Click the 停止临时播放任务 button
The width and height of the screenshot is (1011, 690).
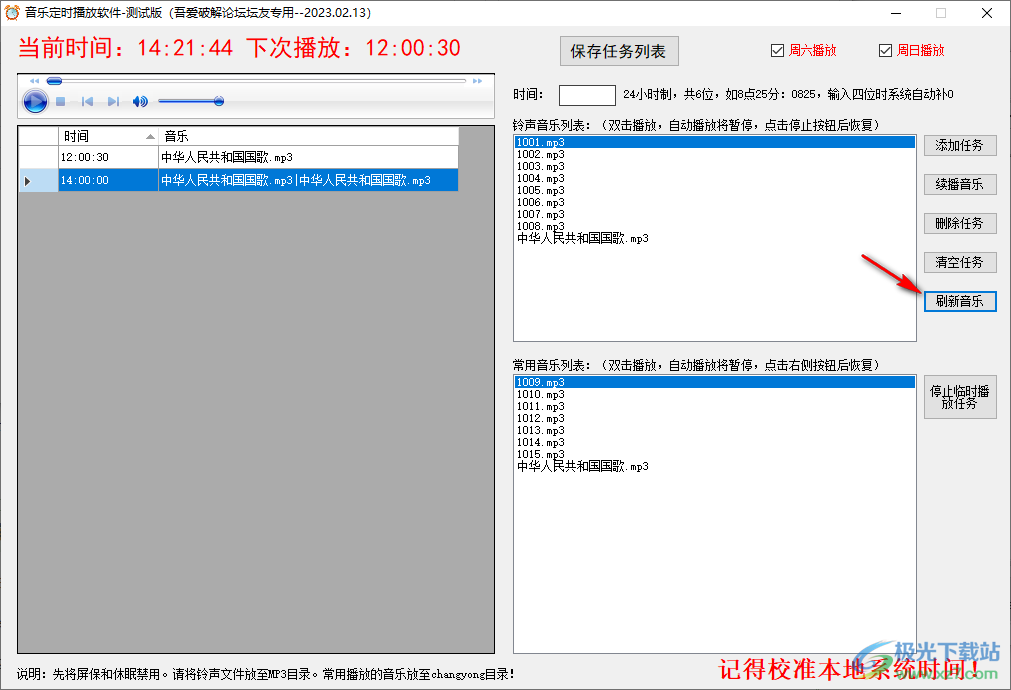tap(959, 397)
